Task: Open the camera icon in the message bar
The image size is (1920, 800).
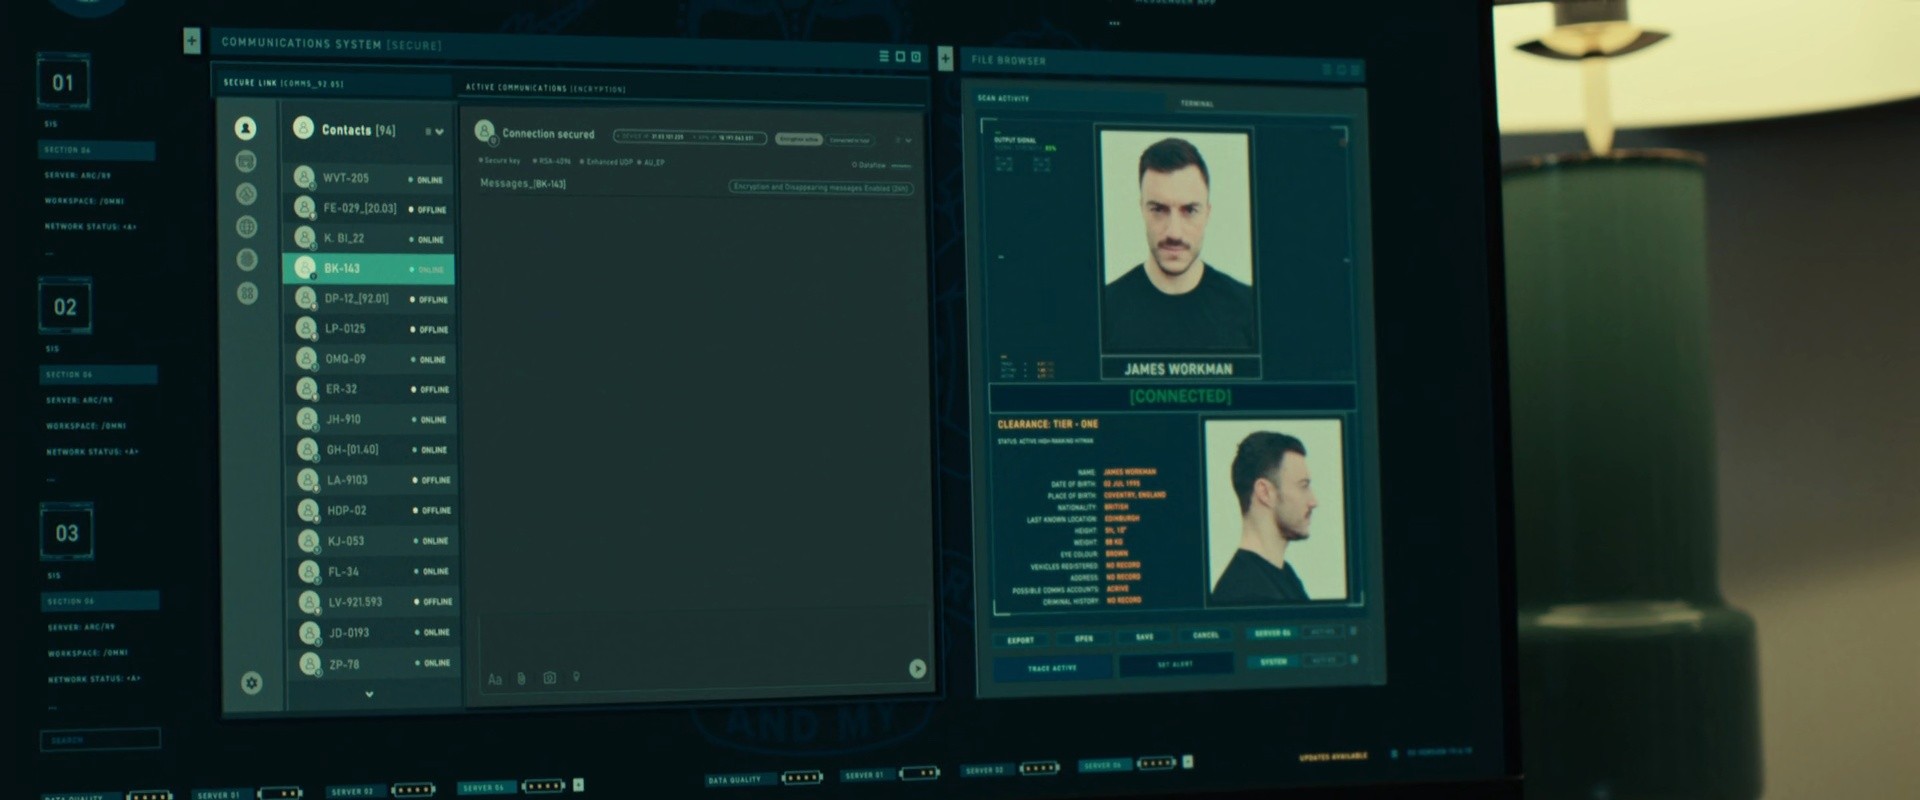Action: click(x=549, y=677)
